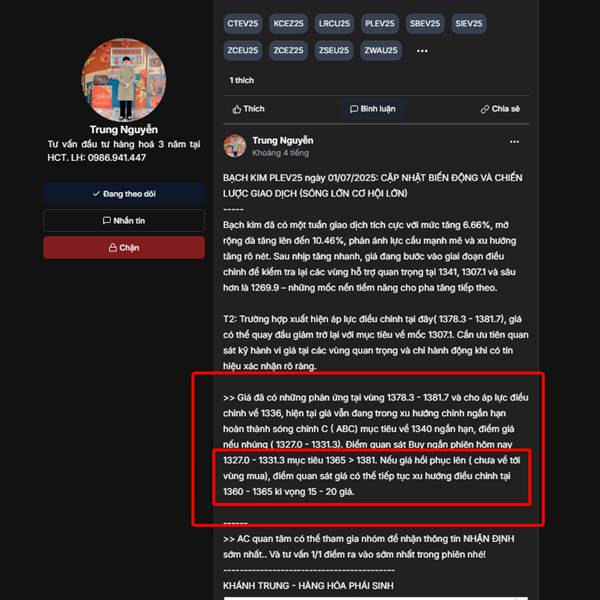
Task: Select the KCEZ25 ticker tag
Action: 288,24
